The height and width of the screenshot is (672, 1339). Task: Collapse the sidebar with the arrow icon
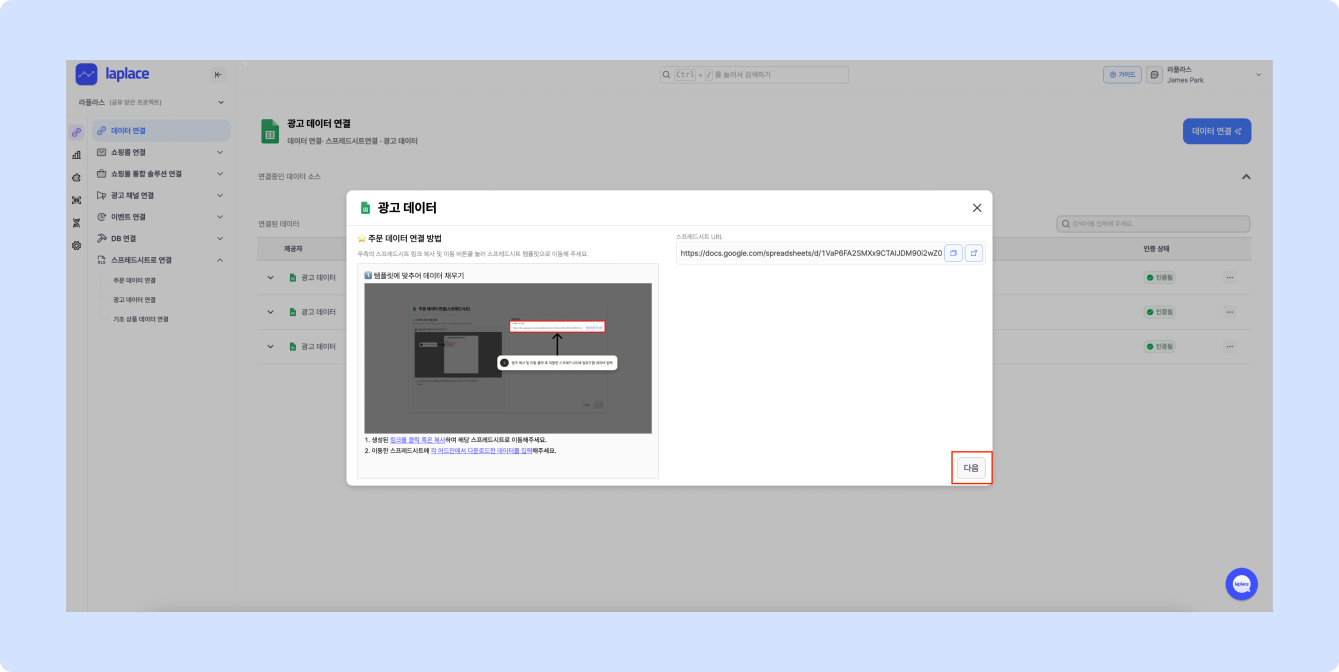(218, 75)
